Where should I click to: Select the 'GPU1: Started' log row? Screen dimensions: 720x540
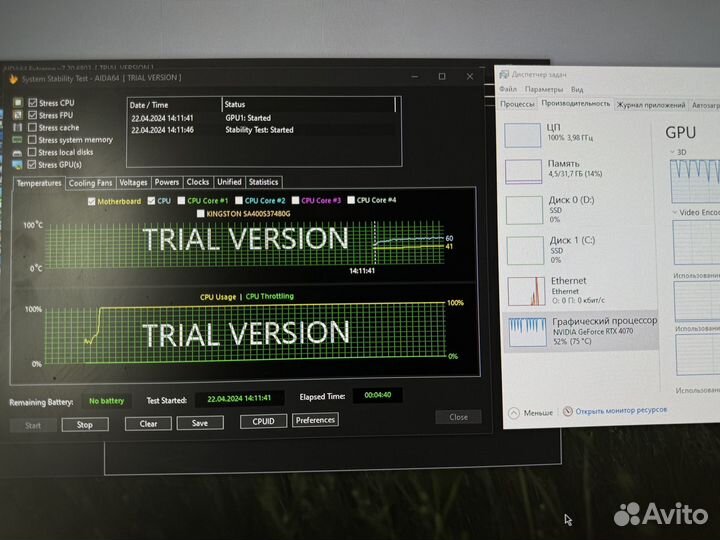point(262,118)
